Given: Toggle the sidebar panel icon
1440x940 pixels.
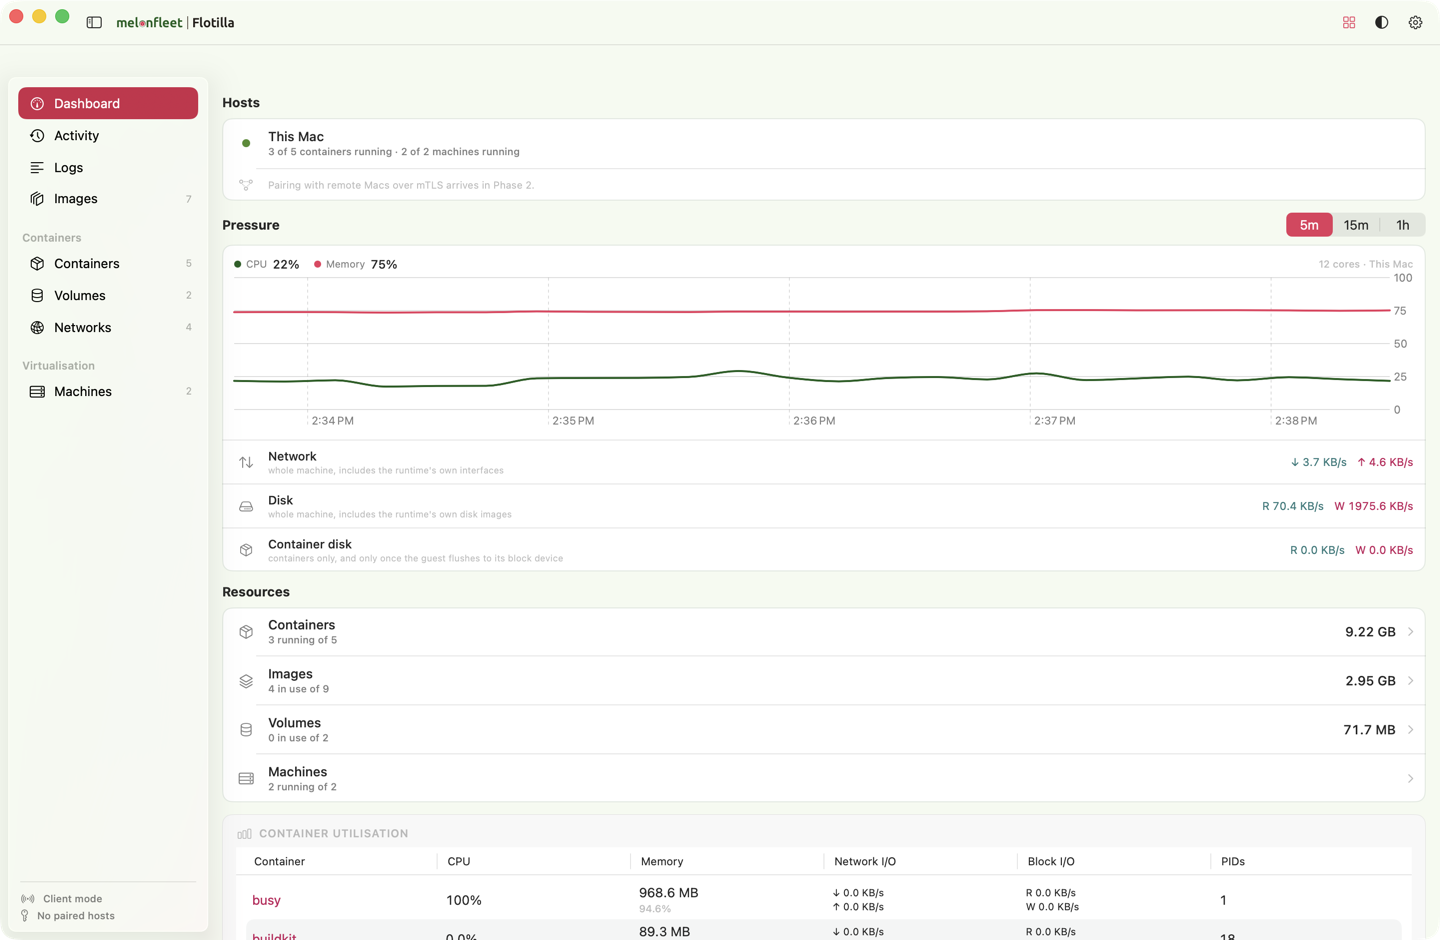Looking at the screenshot, I should pos(94,22).
